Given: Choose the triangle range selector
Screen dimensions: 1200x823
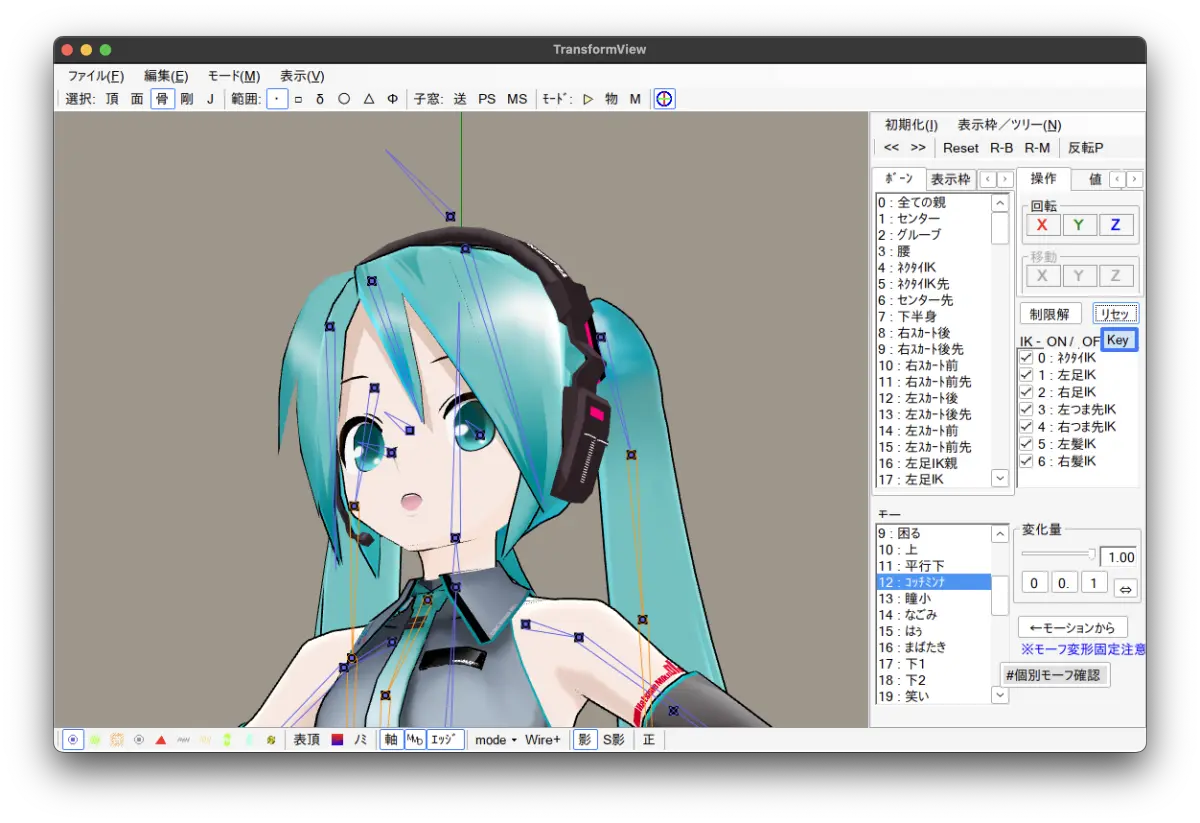Looking at the screenshot, I should (369, 99).
